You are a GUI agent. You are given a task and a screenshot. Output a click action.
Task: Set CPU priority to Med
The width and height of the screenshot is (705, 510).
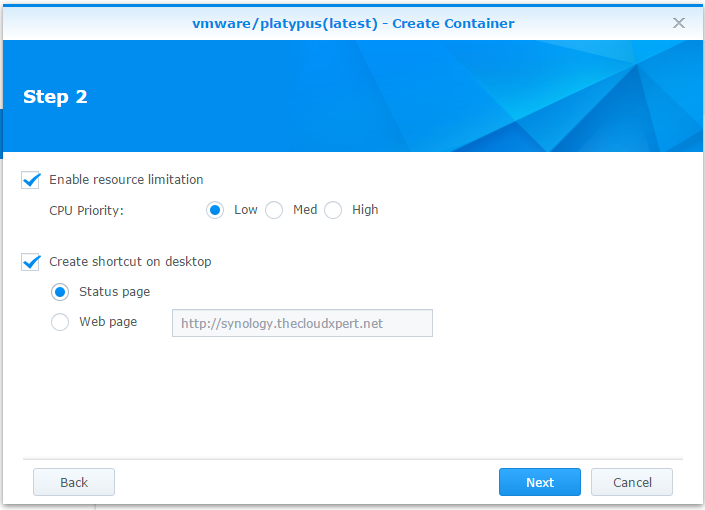[x=274, y=210]
